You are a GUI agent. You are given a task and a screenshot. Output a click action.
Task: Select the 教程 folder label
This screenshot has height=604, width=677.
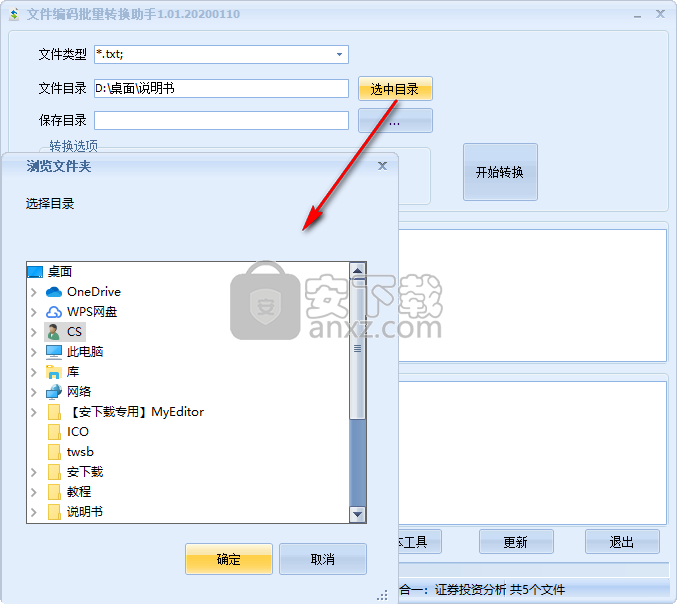[79, 492]
